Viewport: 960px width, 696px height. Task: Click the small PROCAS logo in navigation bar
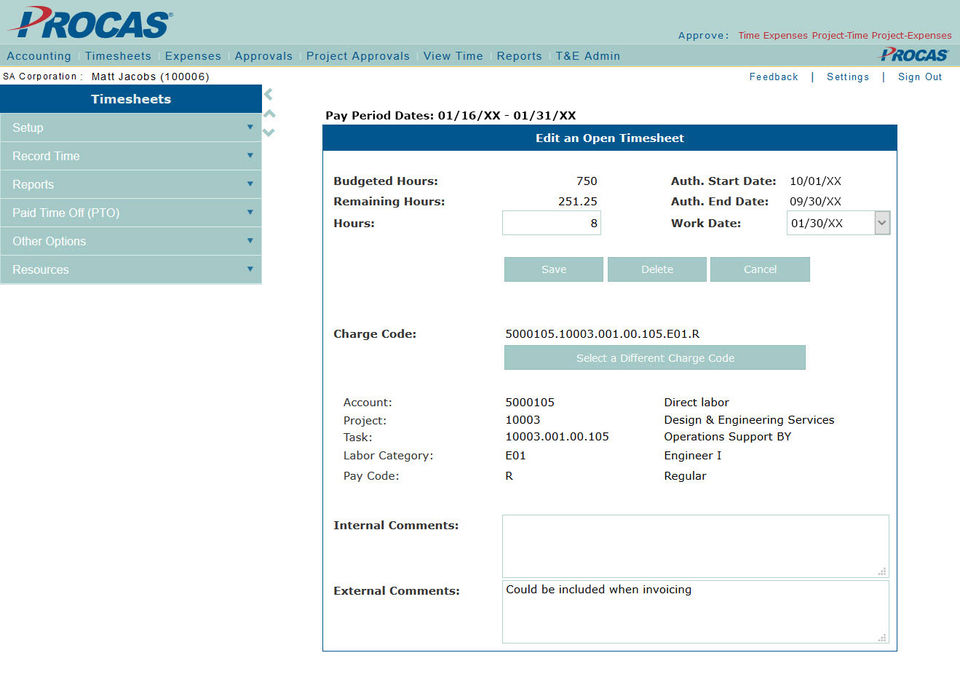coord(913,55)
